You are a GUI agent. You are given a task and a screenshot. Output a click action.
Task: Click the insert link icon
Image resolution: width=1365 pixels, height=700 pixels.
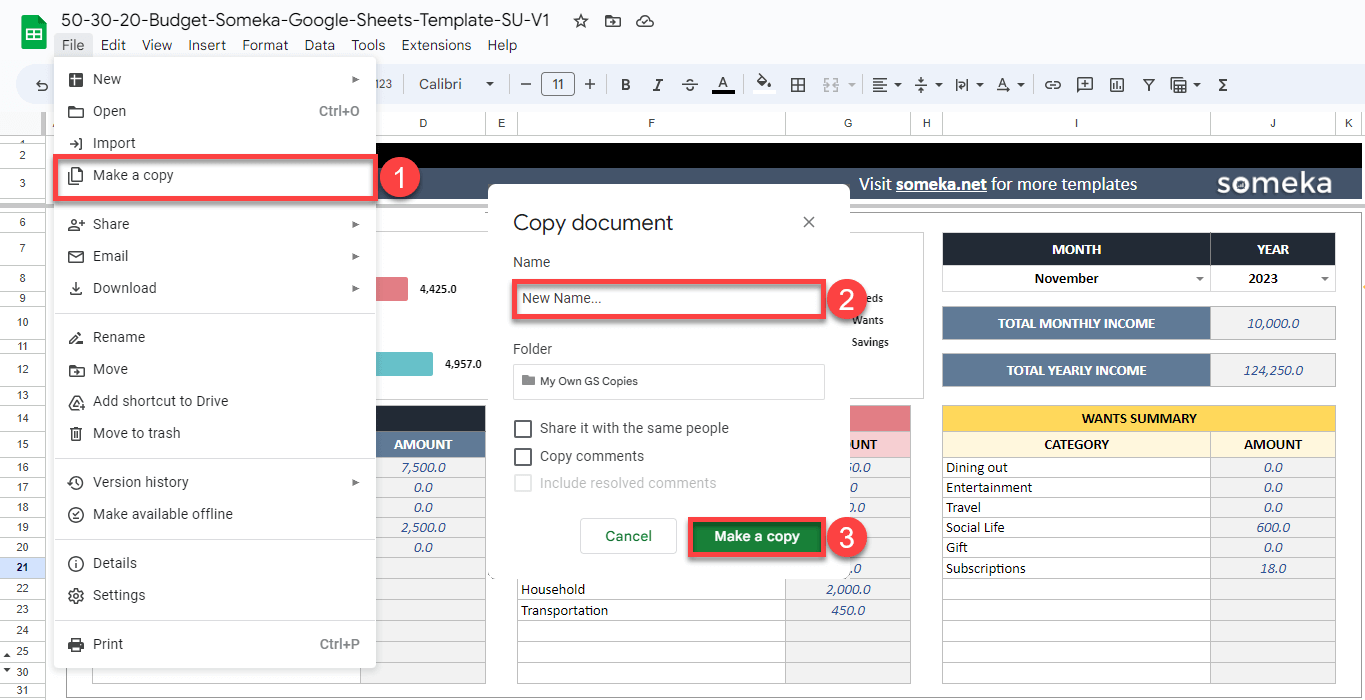1052,85
